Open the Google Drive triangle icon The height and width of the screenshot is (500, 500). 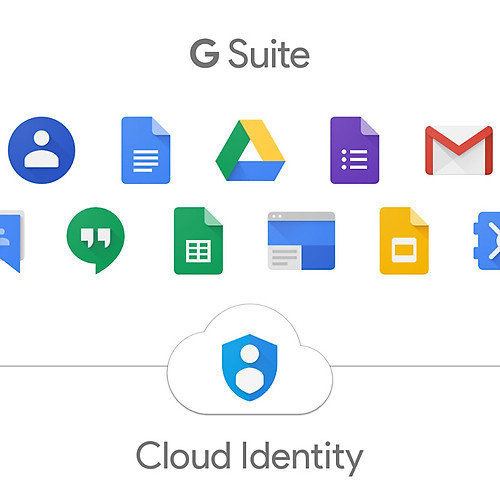coord(250,150)
